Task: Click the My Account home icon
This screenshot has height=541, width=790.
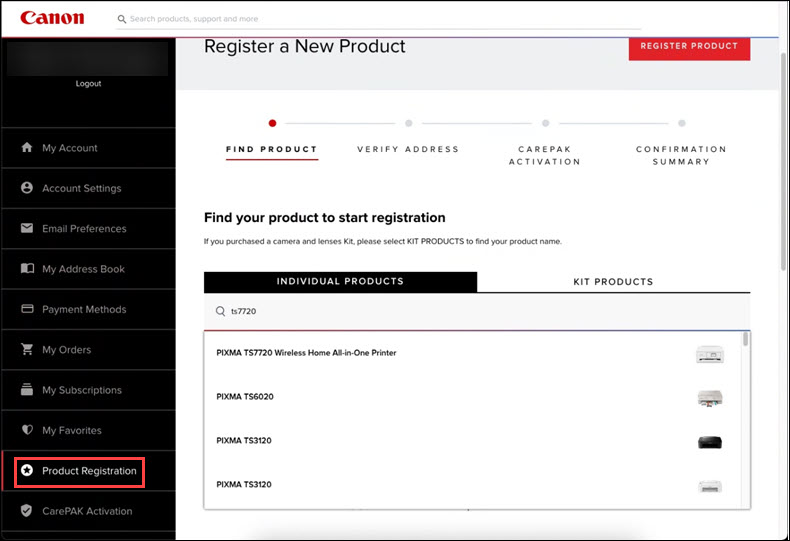Action: (27, 148)
